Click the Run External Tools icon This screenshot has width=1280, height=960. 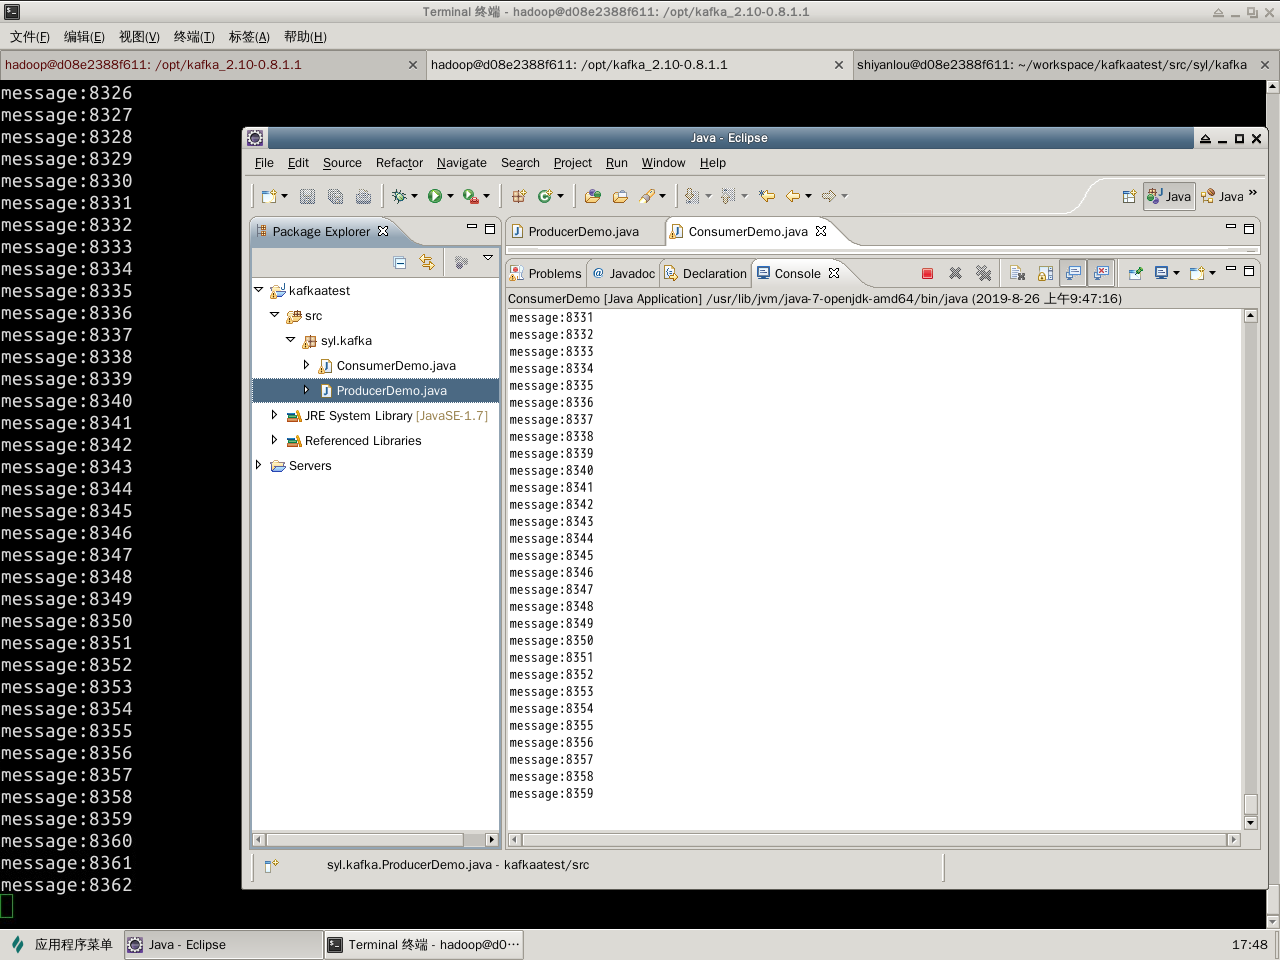coord(470,196)
